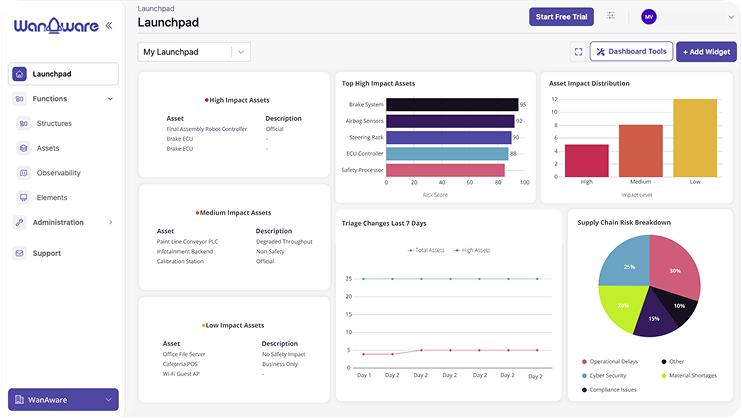This screenshot has width=742, height=418.
Task: Click the ECU Controller bar
Action: click(447, 154)
